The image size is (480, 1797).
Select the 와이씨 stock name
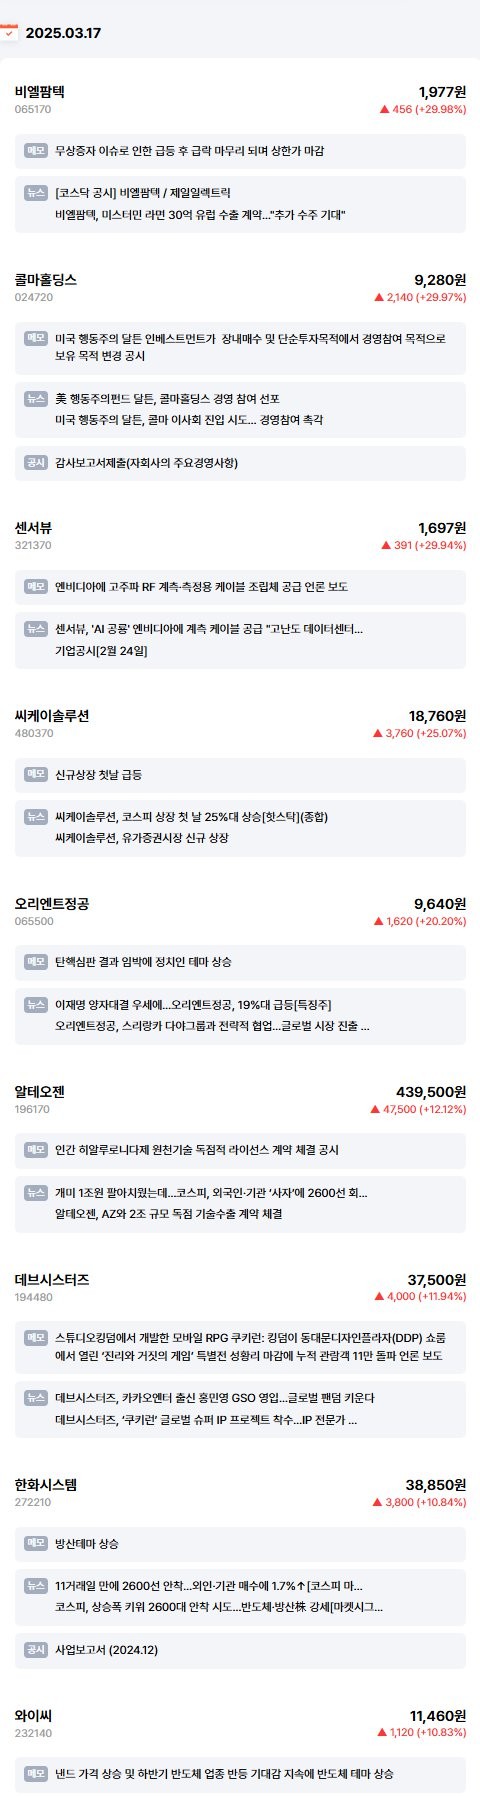pos(33,1715)
